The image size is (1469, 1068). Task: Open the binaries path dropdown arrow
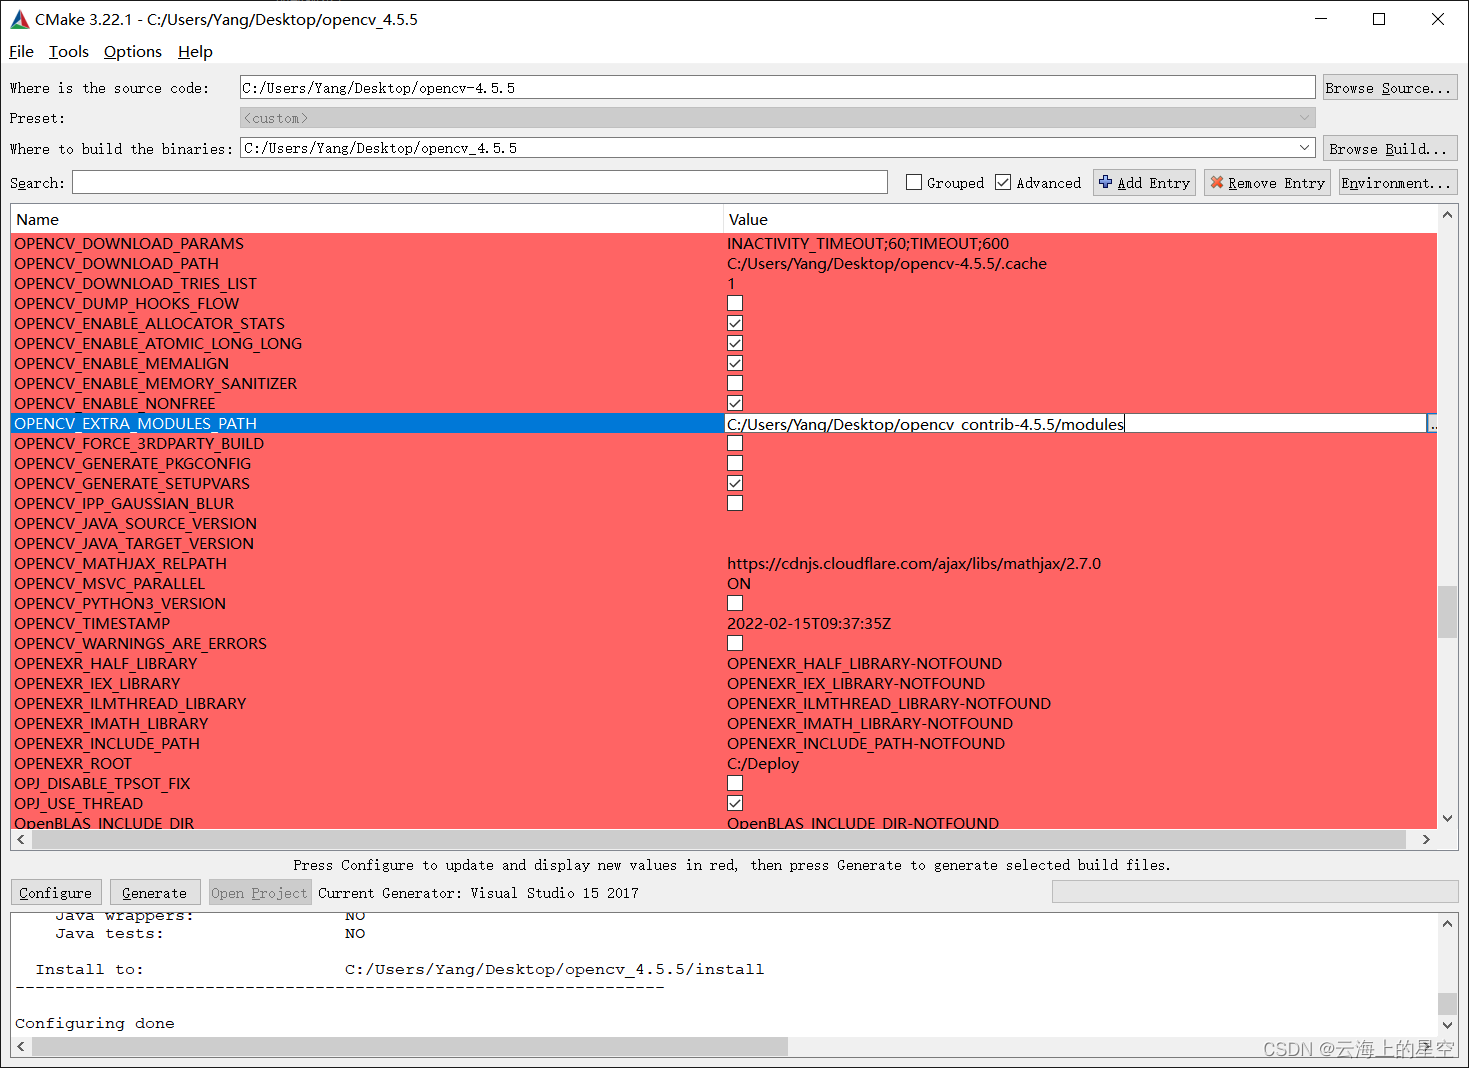tap(1305, 147)
